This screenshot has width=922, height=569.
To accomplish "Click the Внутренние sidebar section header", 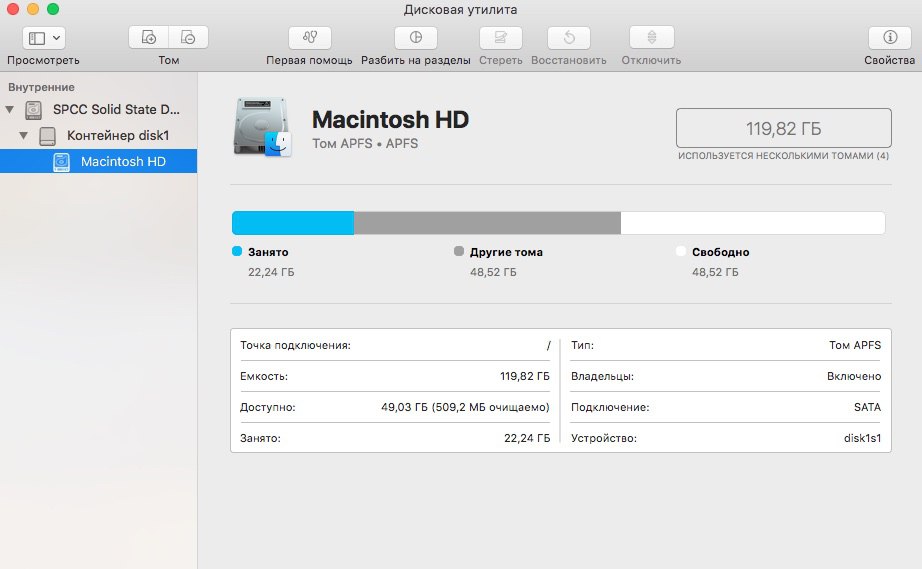I will [41, 87].
